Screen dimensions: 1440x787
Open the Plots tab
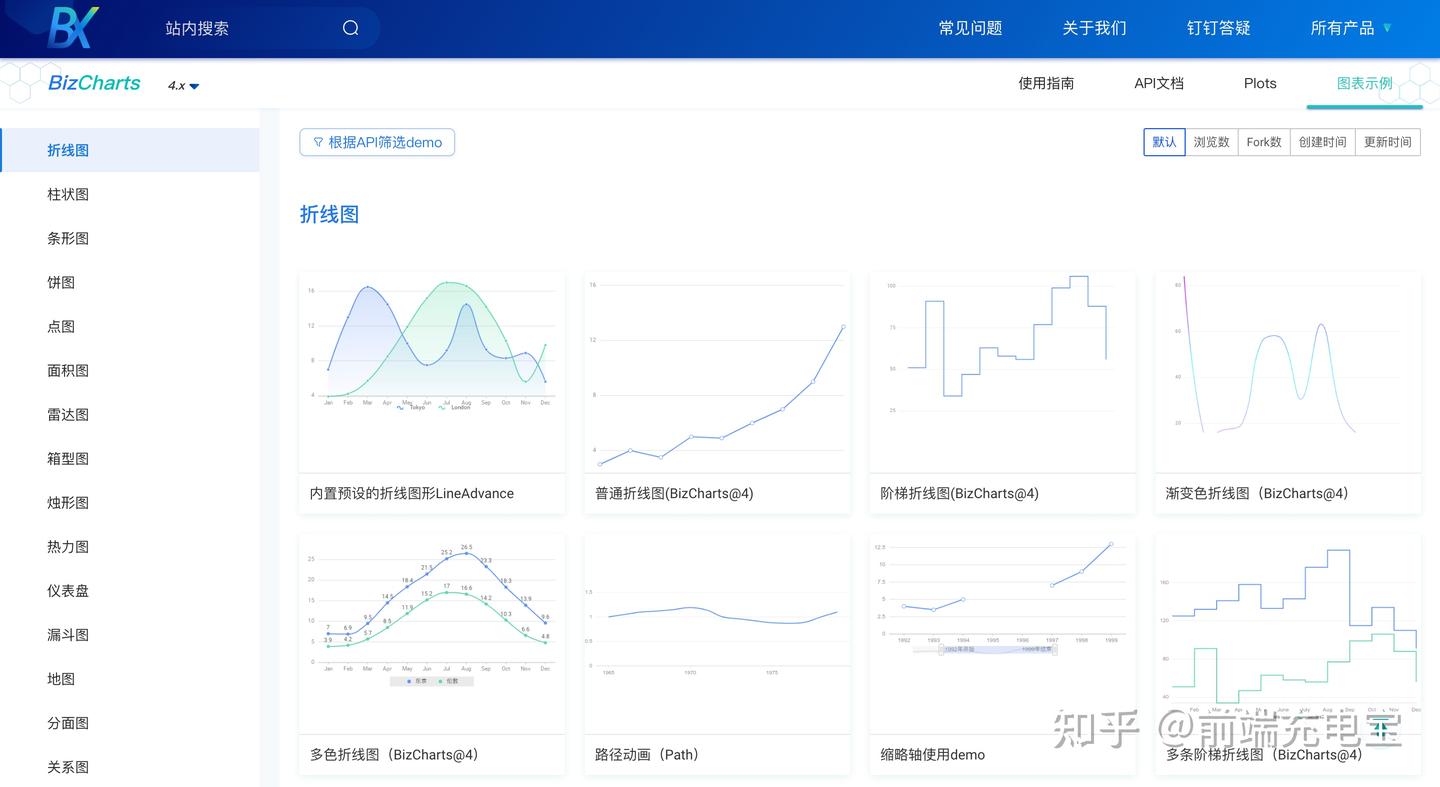pyautogui.click(x=1259, y=83)
